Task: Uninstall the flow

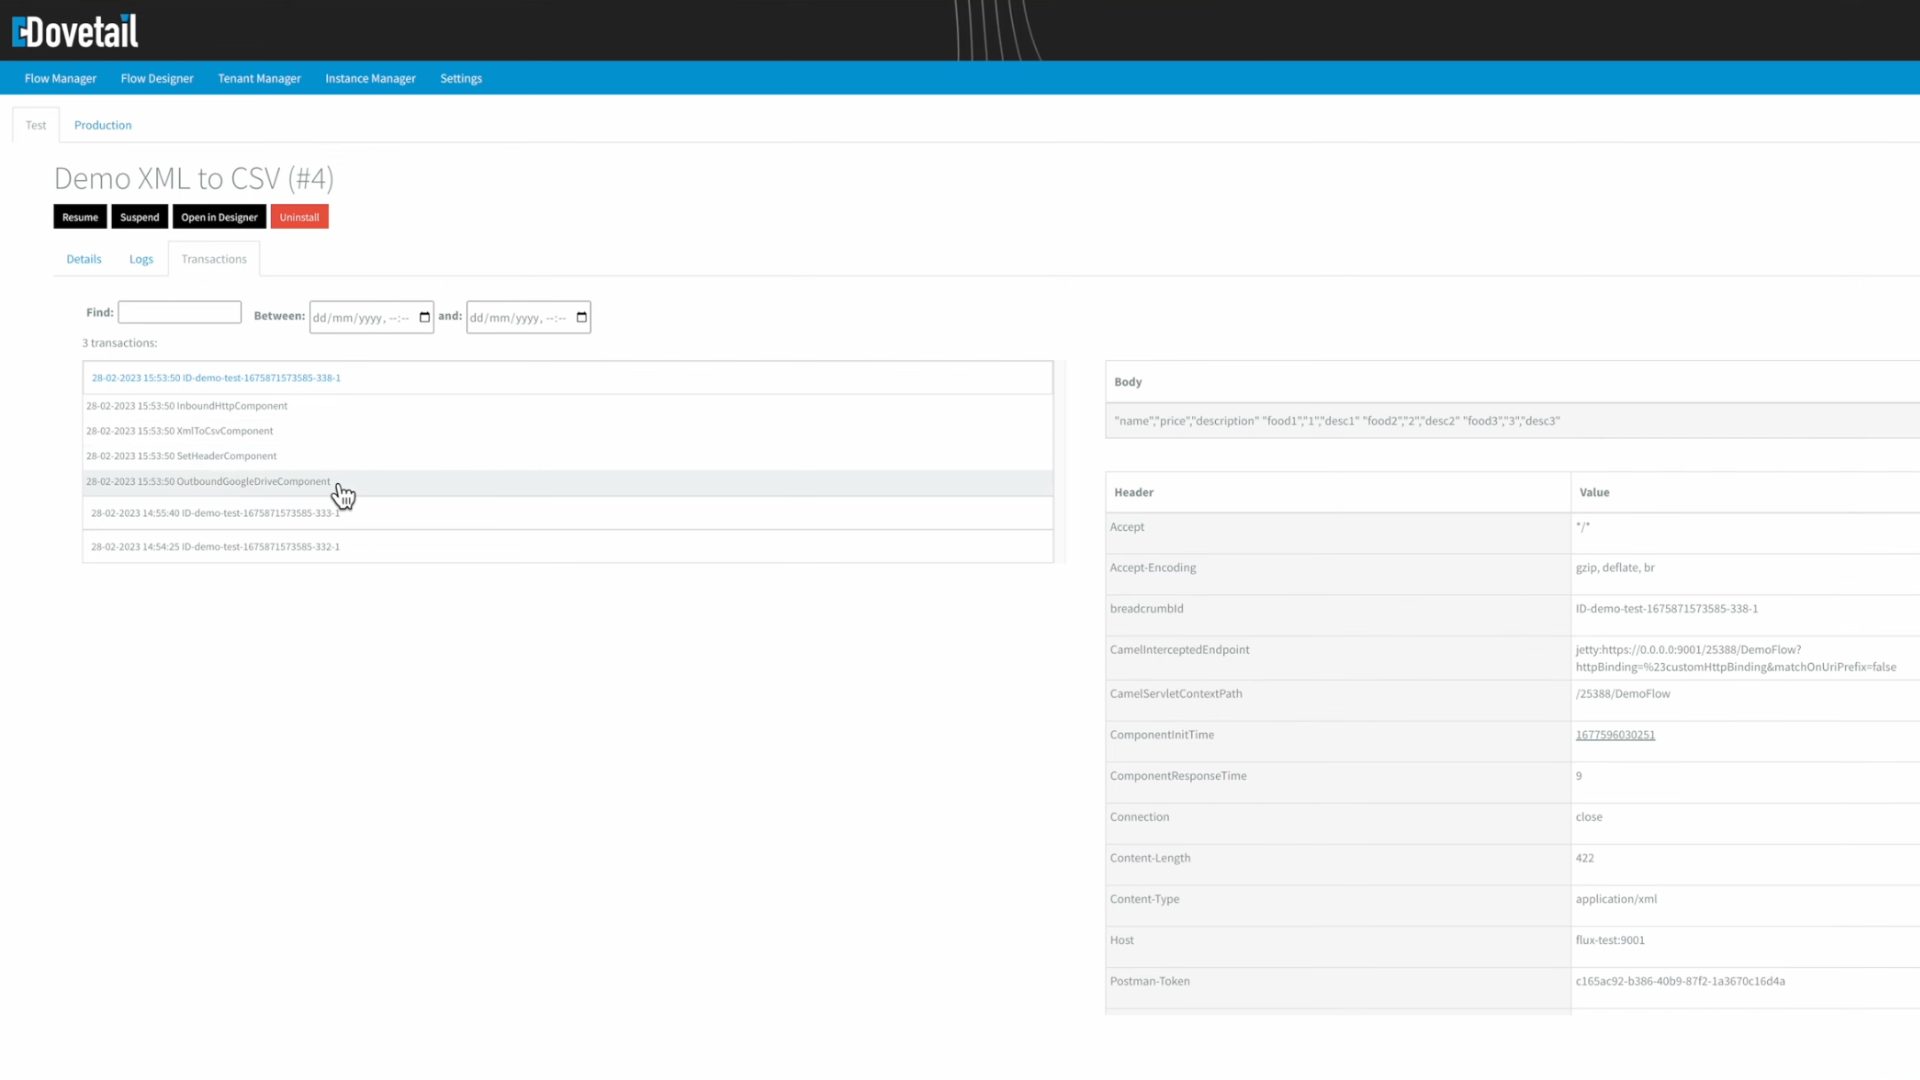Action: [x=299, y=216]
